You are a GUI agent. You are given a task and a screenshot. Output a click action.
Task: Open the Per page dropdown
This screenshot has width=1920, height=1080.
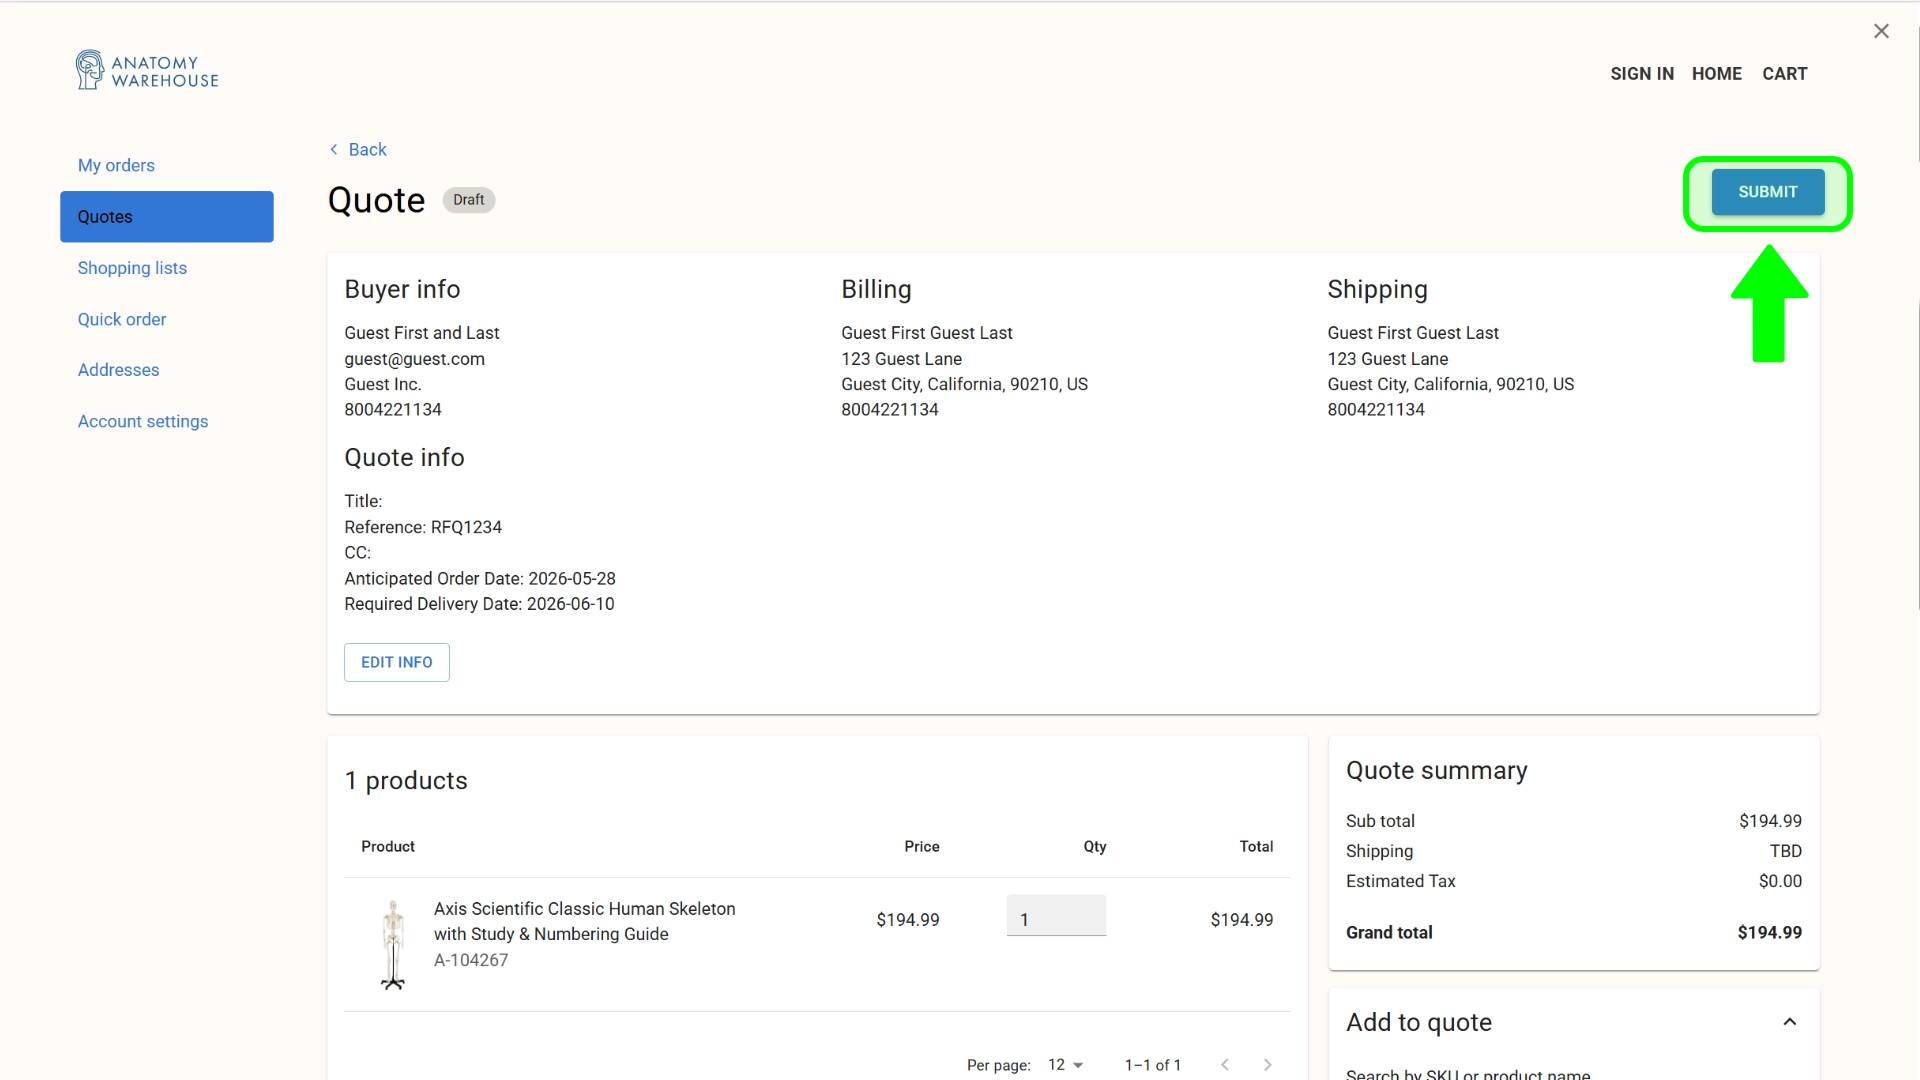click(1066, 1065)
